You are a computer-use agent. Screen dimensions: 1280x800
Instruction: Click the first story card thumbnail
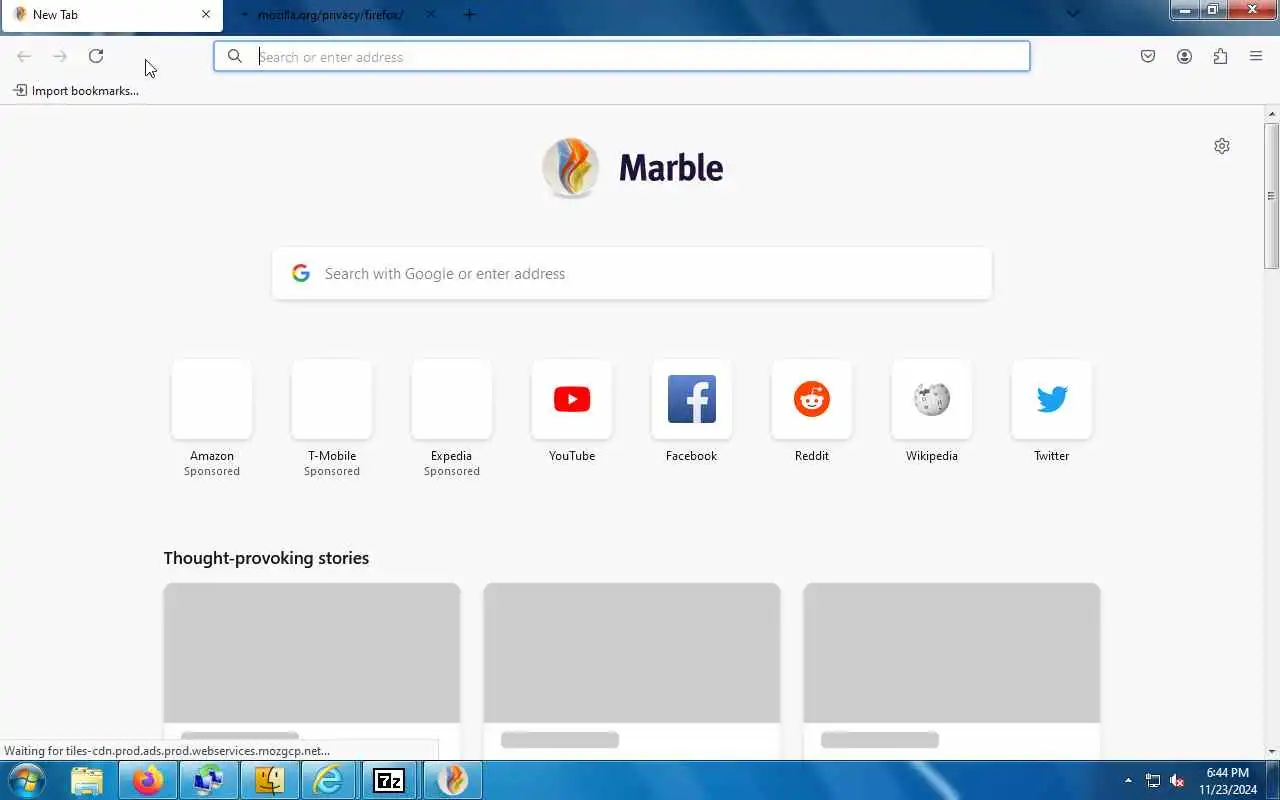312,653
